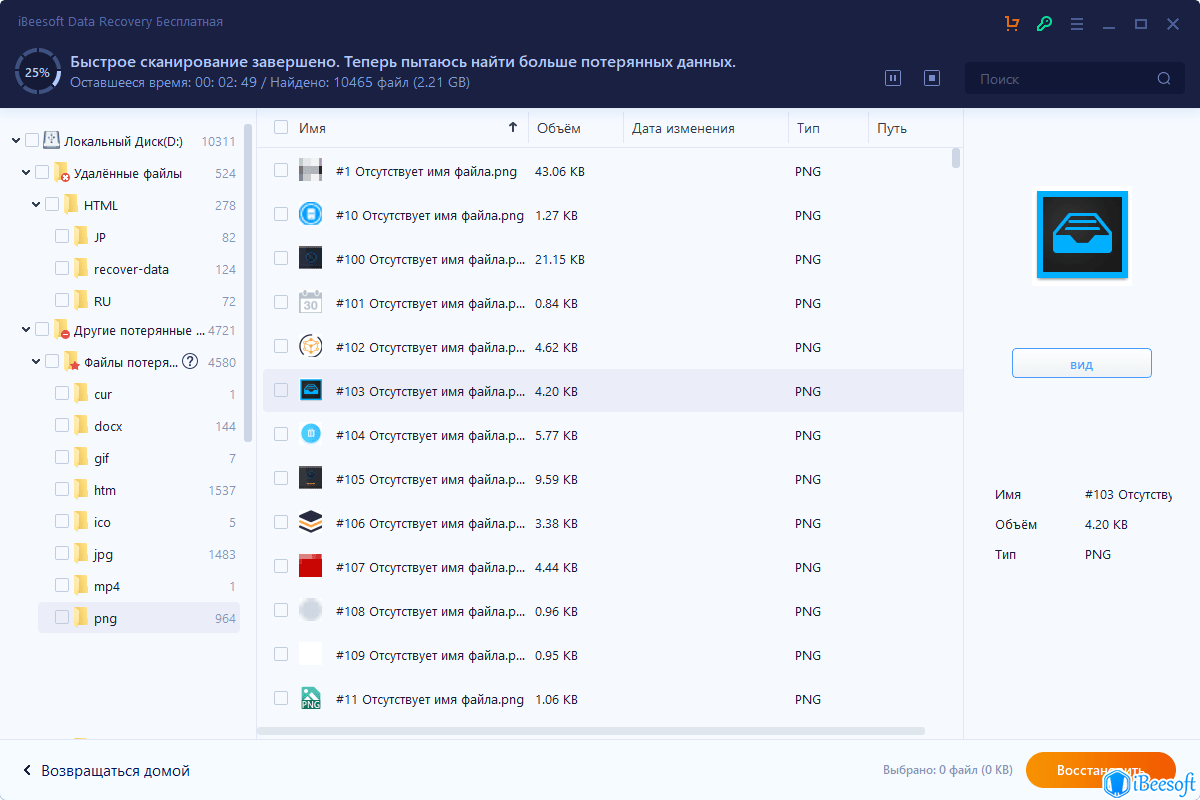Tick the checkbox for file #103
Viewport: 1200px width, 800px height.
(x=281, y=390)
